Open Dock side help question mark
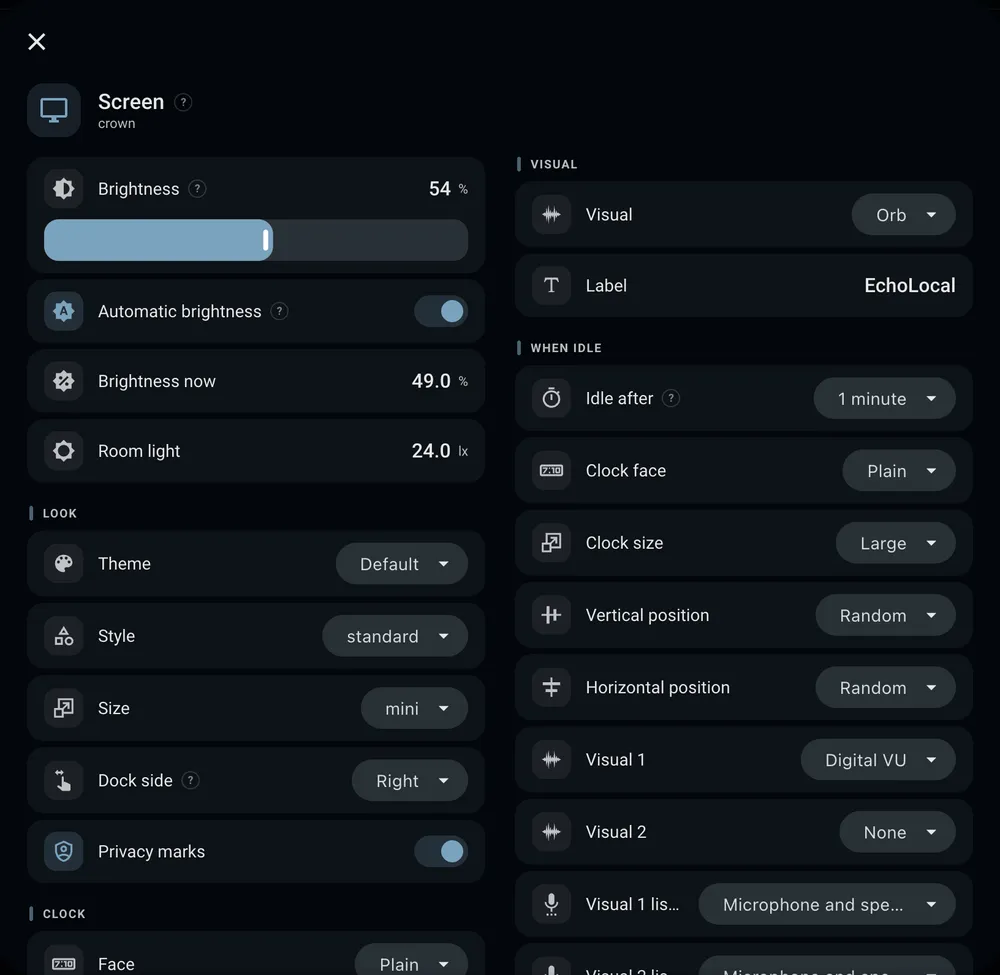Viewport: 1000px width, 975px height. click(x=191, y=781)
